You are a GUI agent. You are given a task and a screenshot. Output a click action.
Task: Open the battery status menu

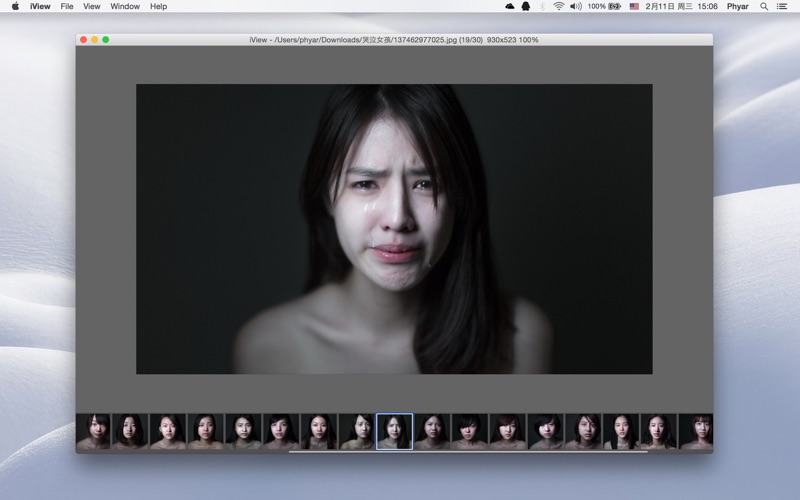(615, 6)
